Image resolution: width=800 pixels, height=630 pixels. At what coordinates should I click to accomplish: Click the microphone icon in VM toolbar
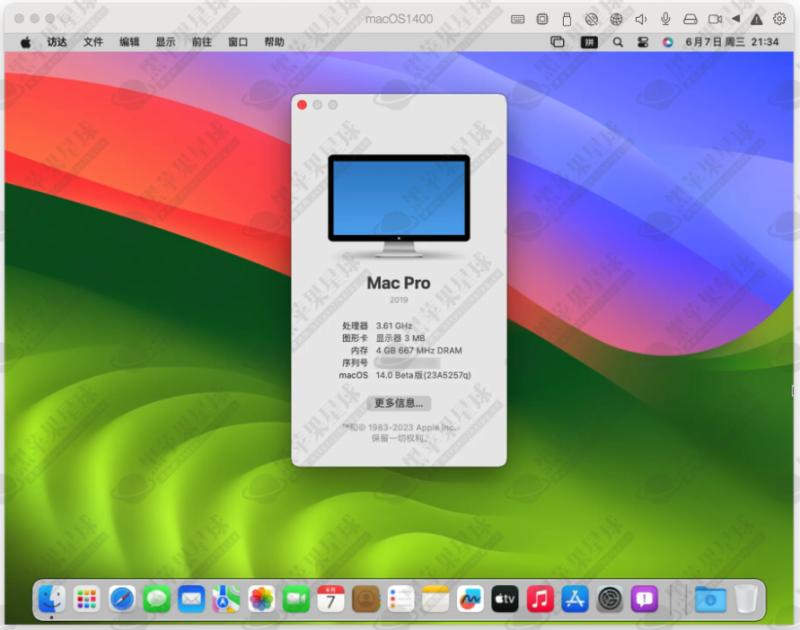[x=665, y=19]
